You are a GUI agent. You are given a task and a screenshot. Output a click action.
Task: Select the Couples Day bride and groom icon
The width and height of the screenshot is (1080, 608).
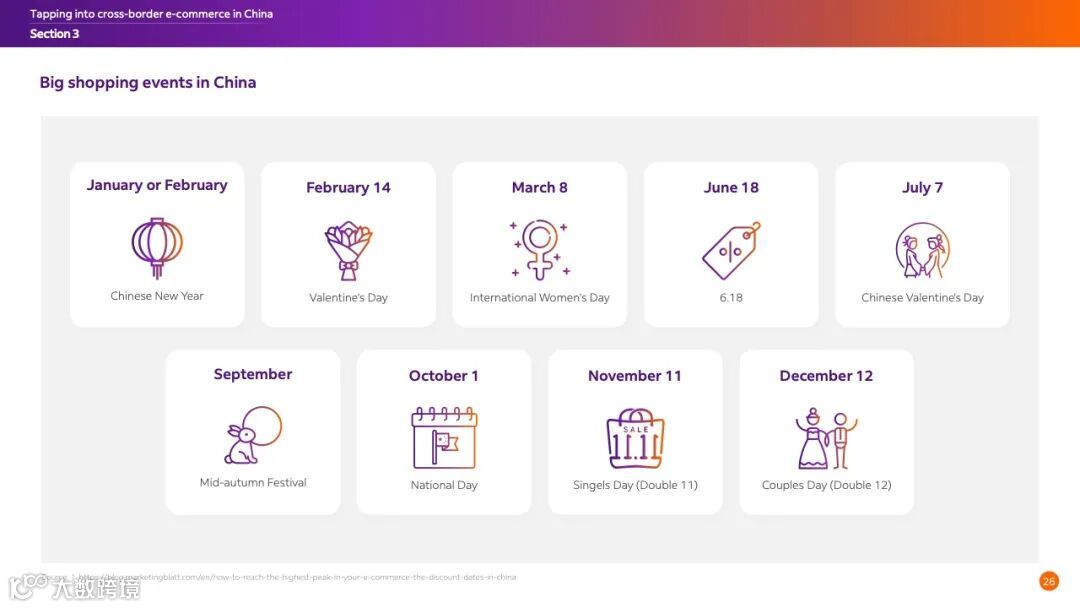point(827,438)
